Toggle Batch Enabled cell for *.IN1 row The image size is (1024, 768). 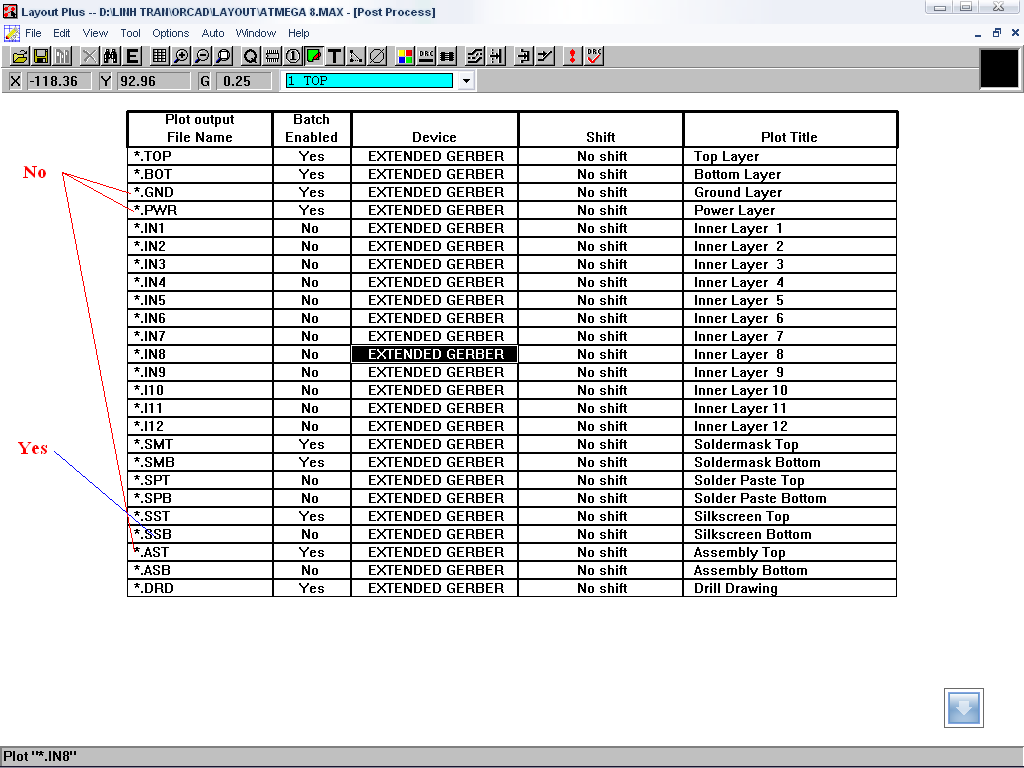(x=312, y=228)
